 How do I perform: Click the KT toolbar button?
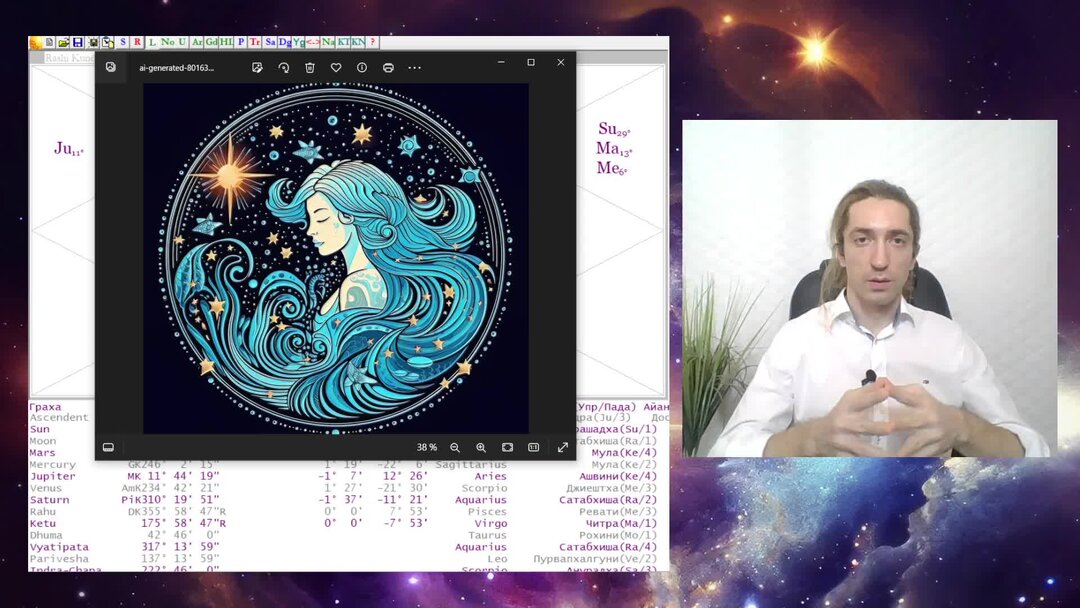click(343, 42)
